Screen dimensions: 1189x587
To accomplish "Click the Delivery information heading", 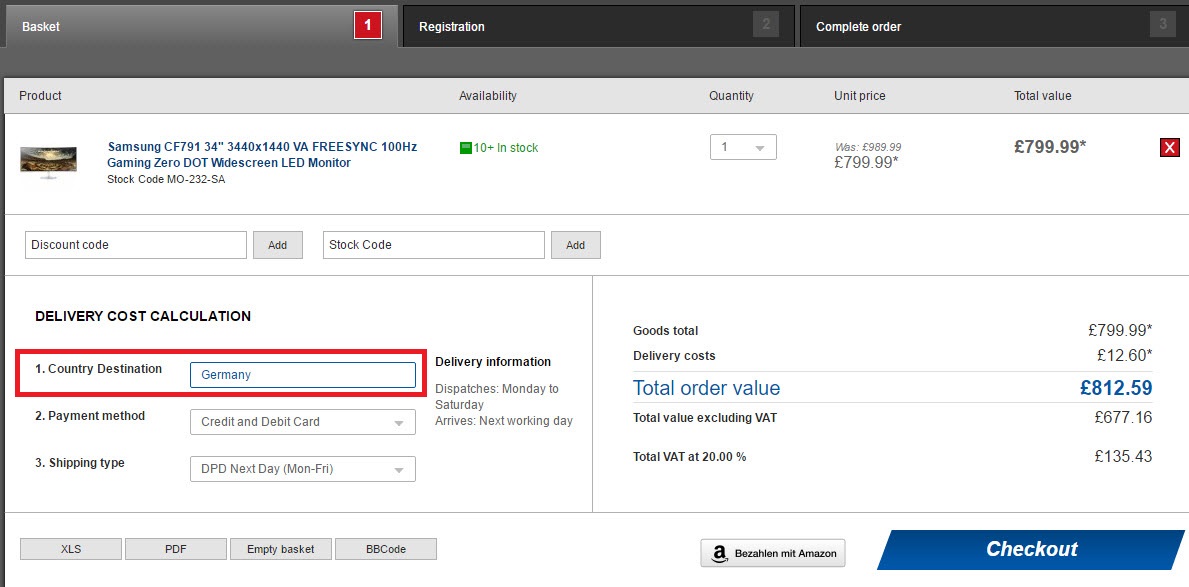I will tap(493, 362).
